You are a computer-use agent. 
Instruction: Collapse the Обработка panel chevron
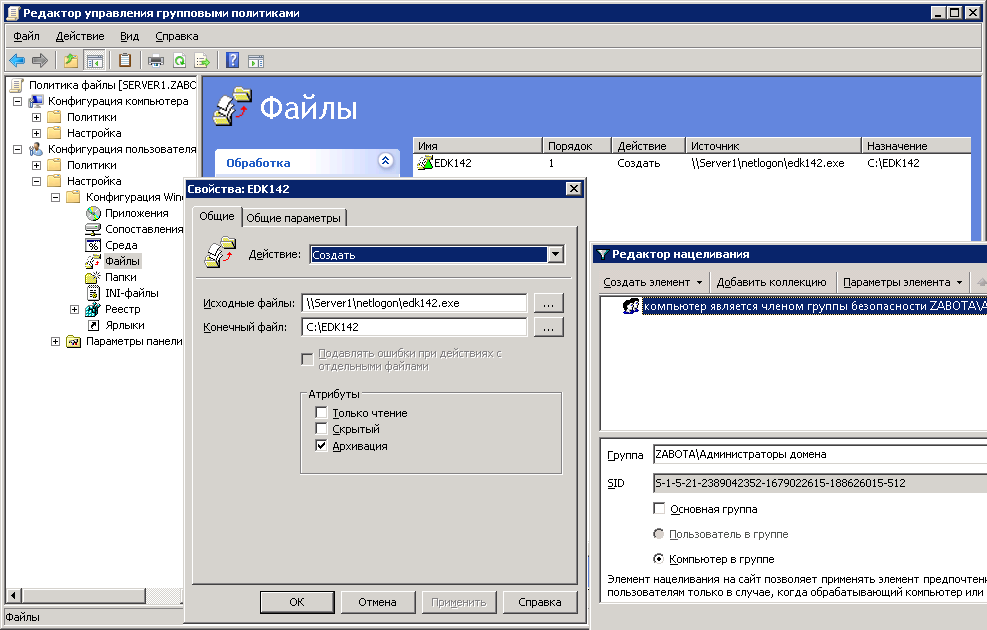pyautogui.click(x=385, y=162)
